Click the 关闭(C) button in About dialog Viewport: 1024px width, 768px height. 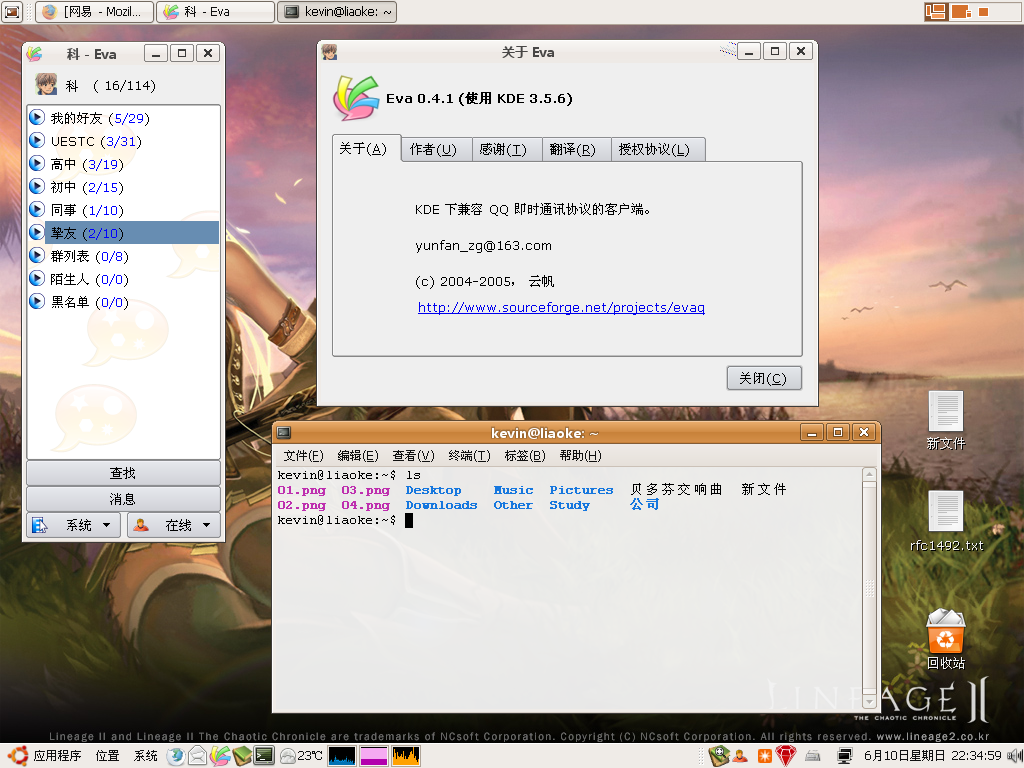click(764, 378)
